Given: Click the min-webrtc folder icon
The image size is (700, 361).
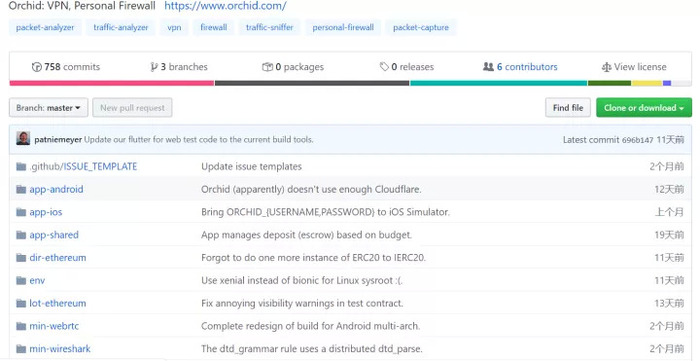Looking at the screenshot, I should point(21,326).
